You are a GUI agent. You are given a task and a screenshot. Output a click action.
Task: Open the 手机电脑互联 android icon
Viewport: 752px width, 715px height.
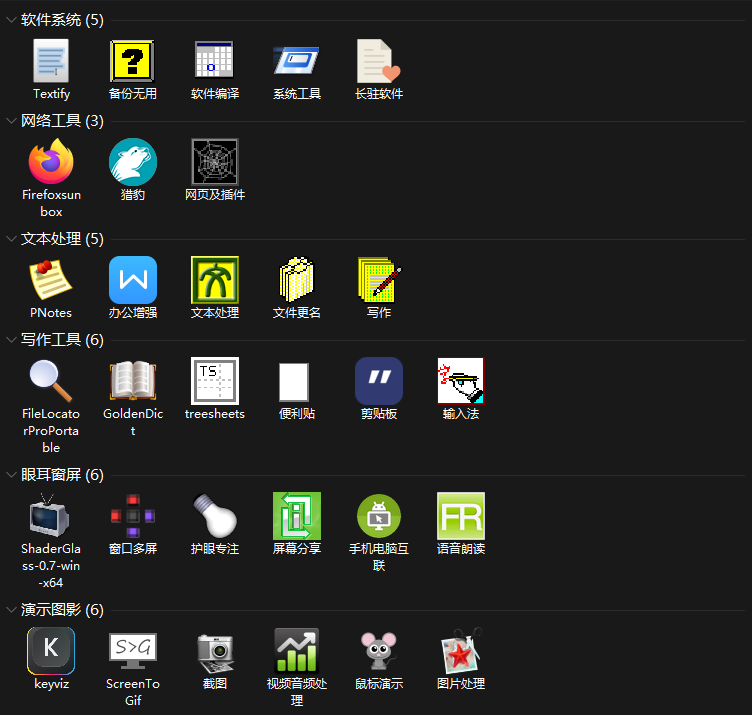[379, 516]
